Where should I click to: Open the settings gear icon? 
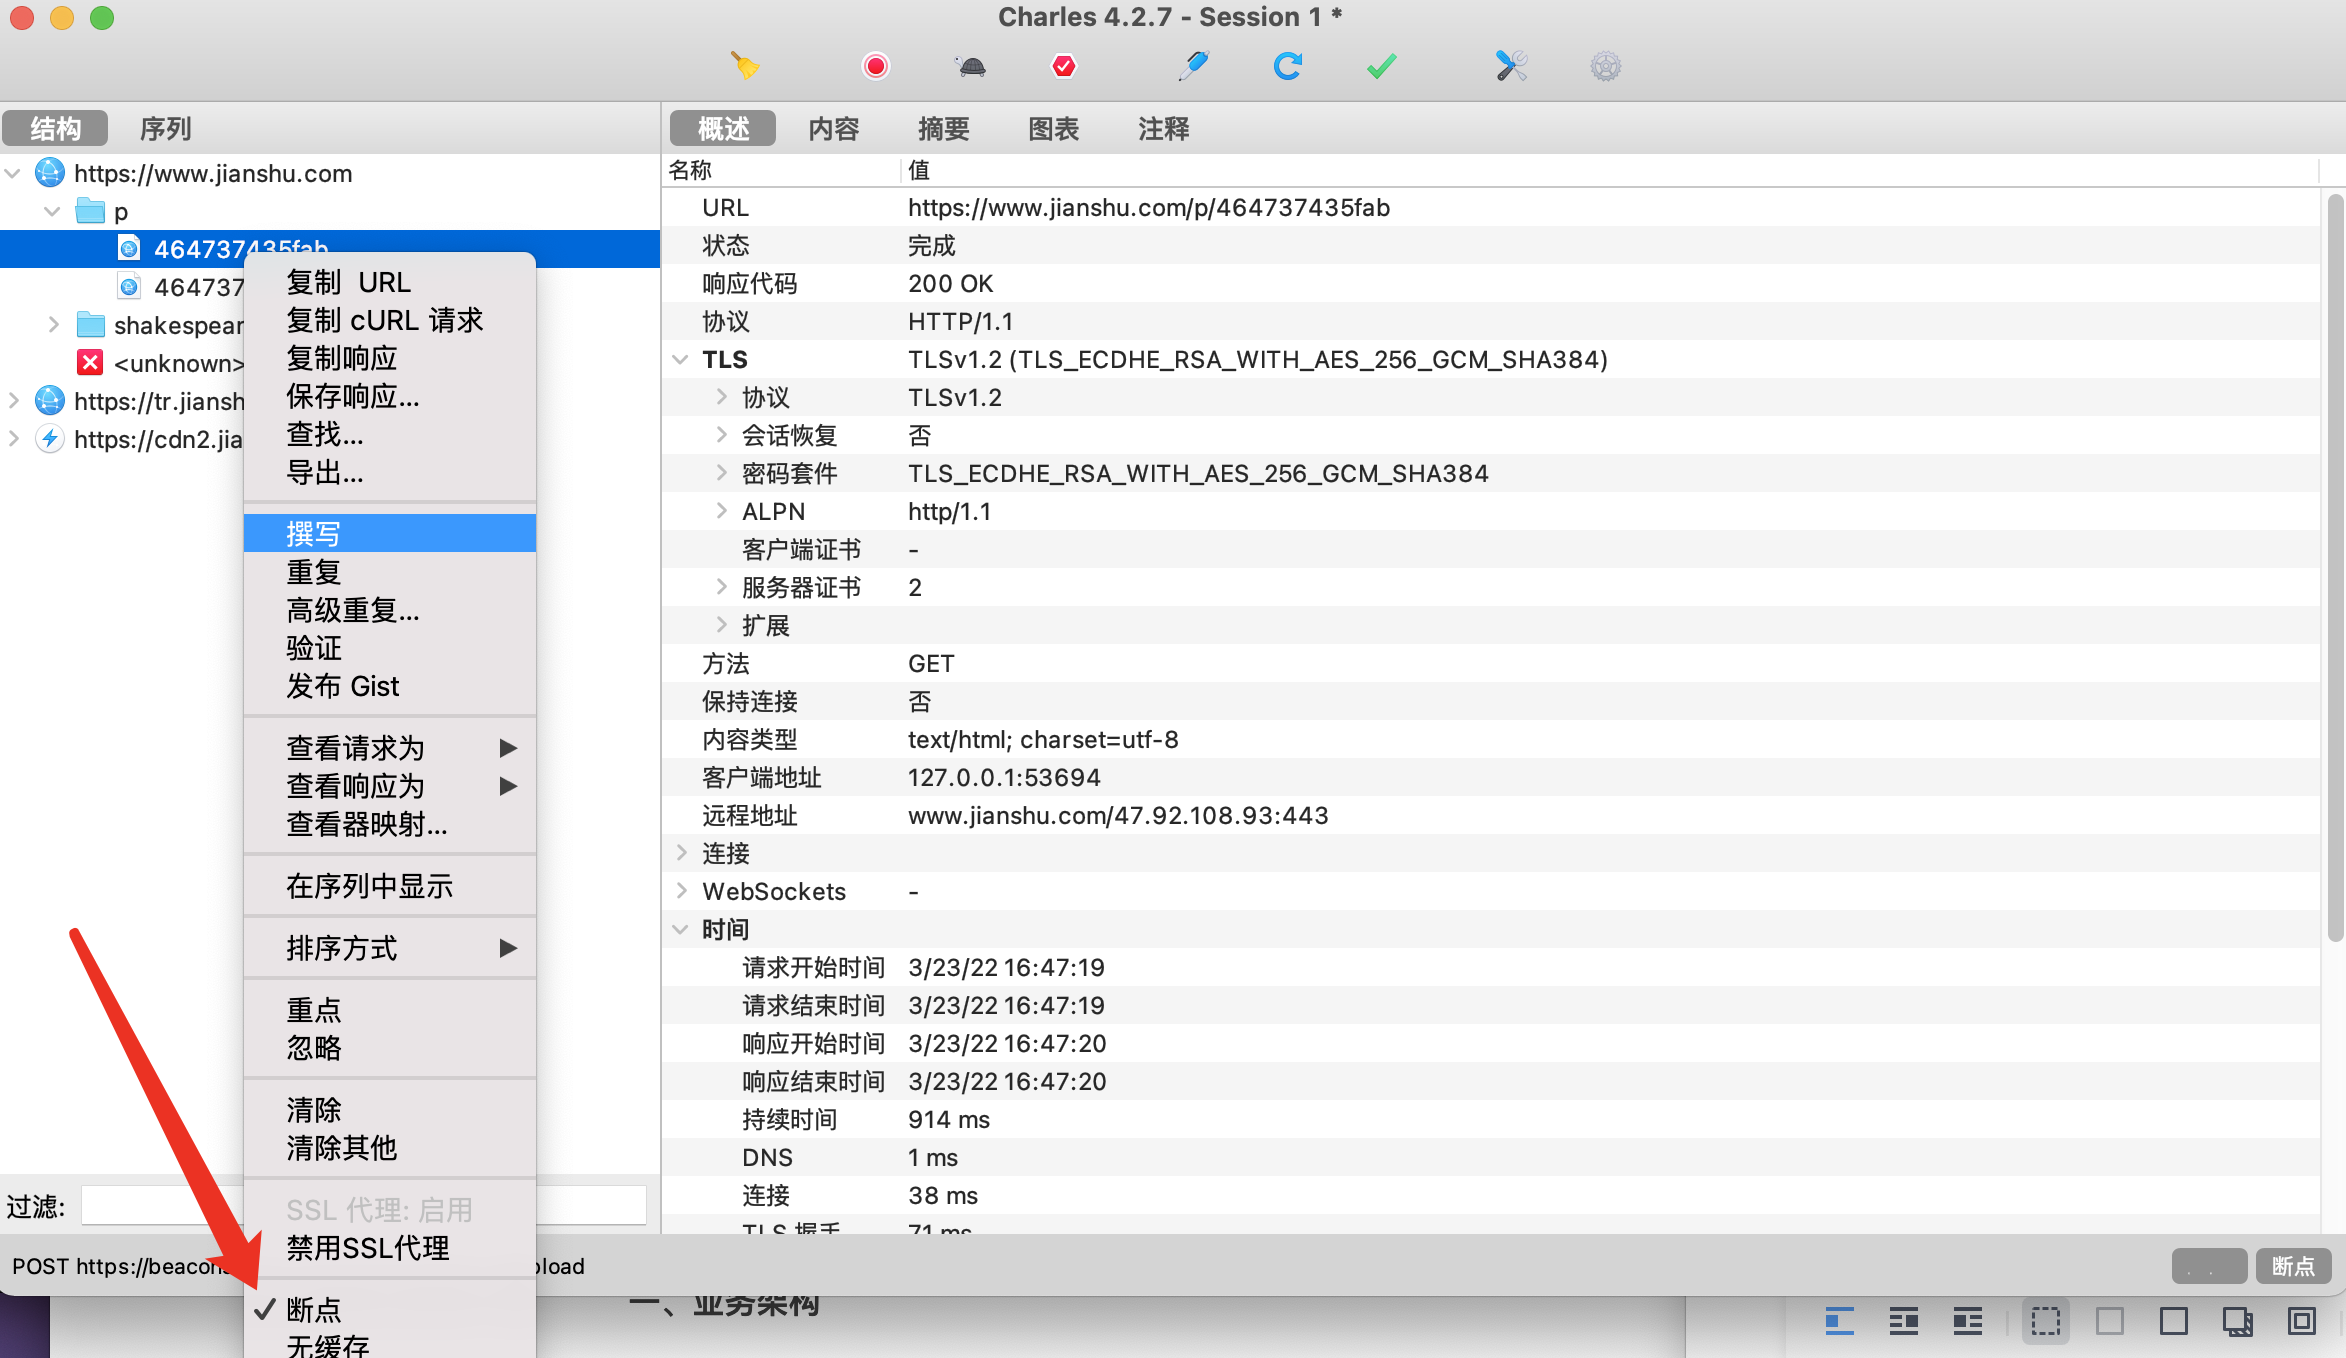click(x=1605, y=66)
